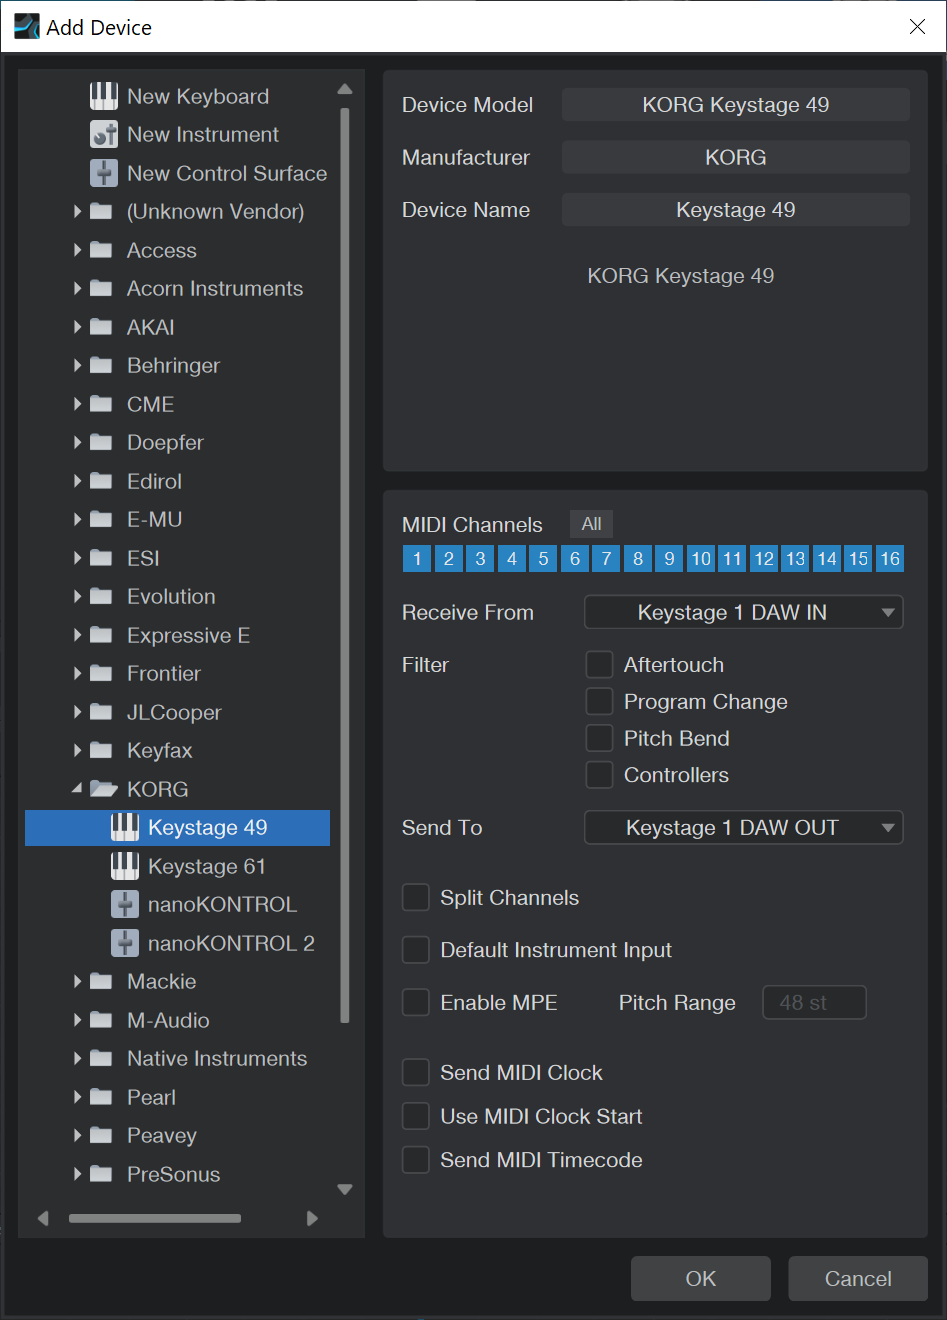Expand the M-Audio folder
The image size is (947, 1320).
coord(77,1020)
